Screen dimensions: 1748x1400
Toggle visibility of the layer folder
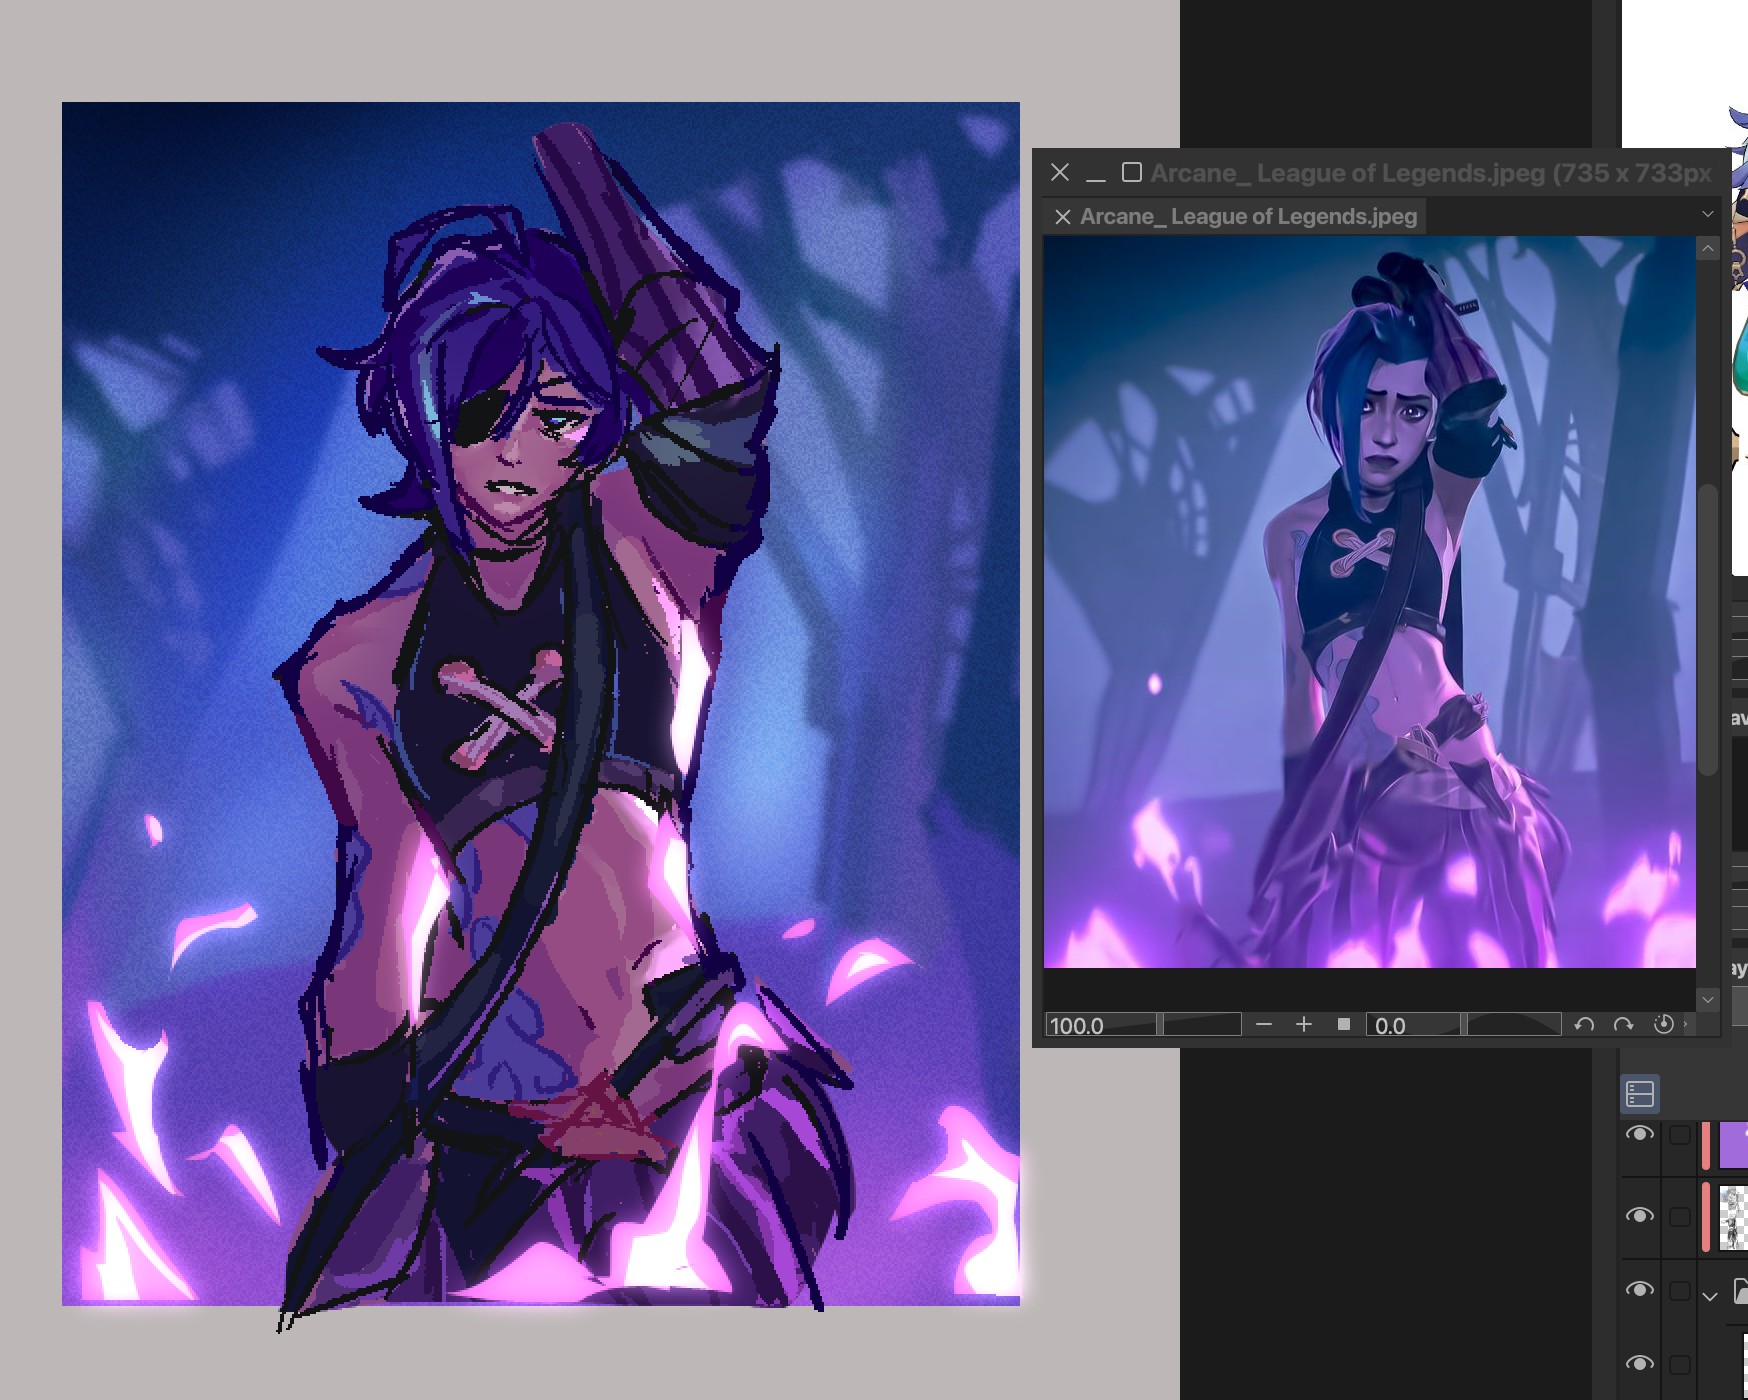[x=1639, y=1290]
